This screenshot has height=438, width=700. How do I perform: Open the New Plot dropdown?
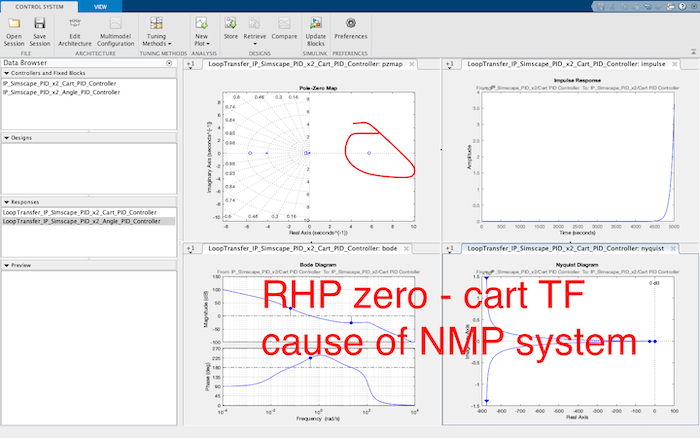(x=201, y=32)
